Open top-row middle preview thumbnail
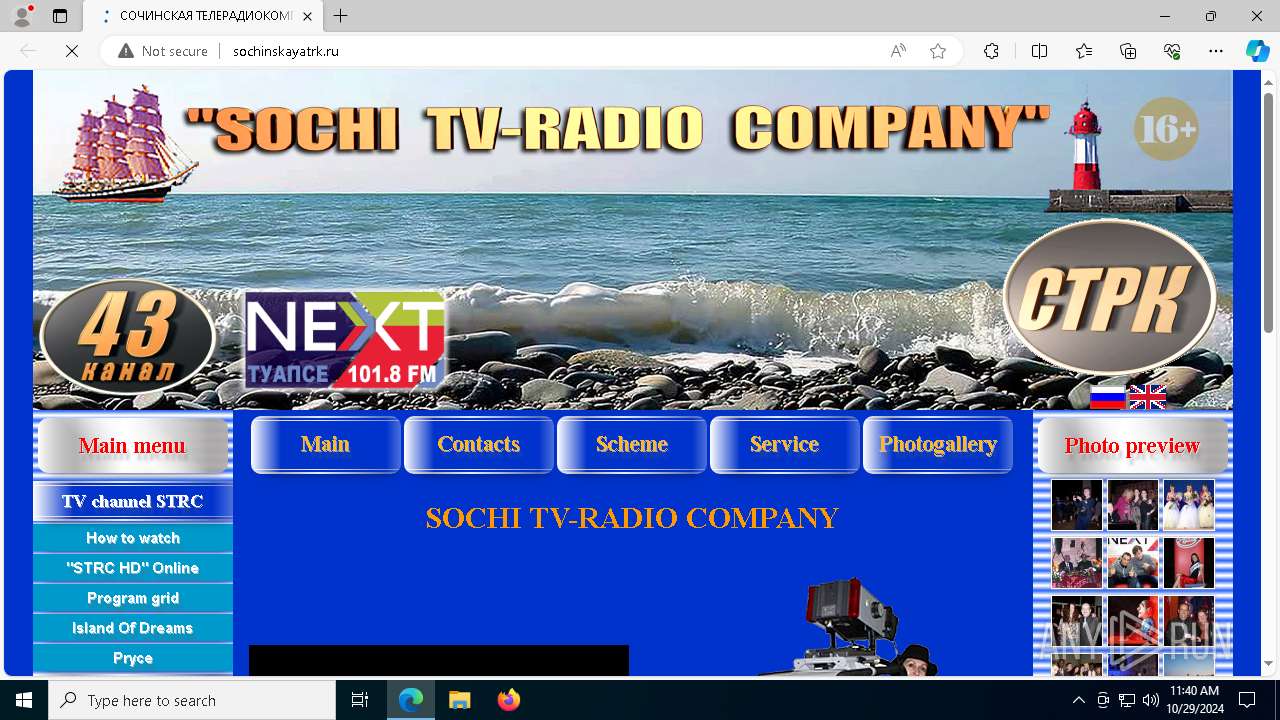The width and height of the screenshot is (1280, 720). pos(1132,504)
